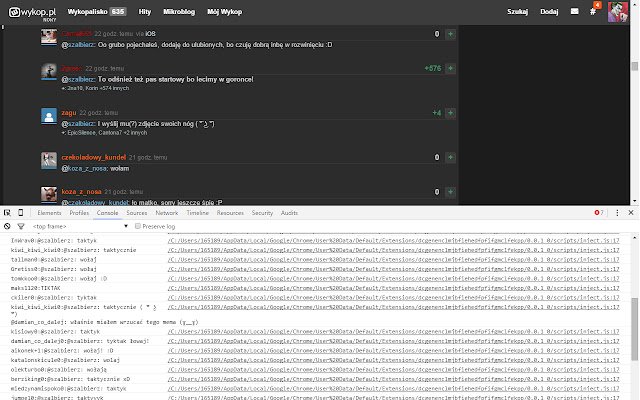Upvote czekoladowy_kundel's comment with plus button
The height and width of the screenshot is (400, 640).
pyautogui.click(x=451, y=158)
